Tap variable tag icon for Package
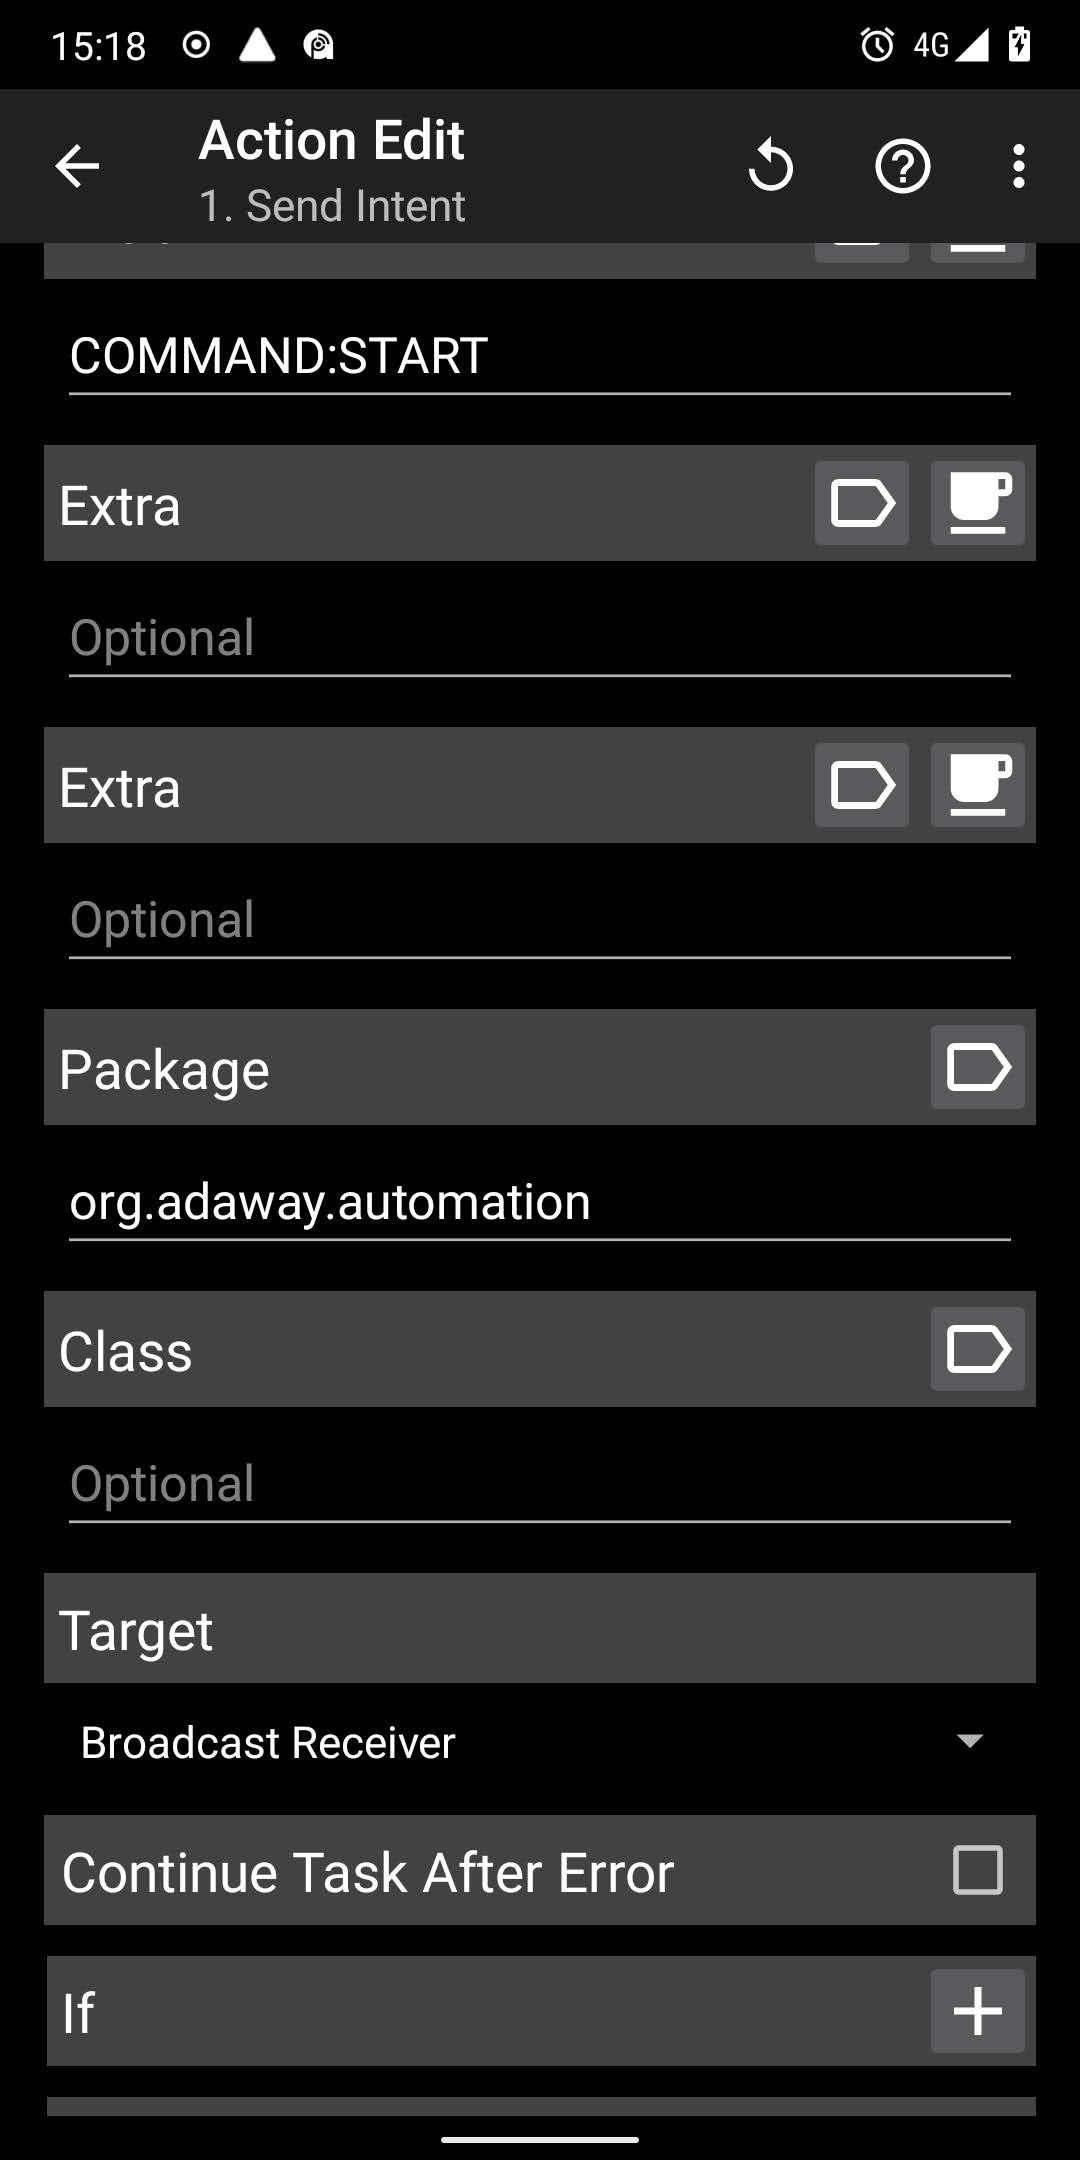The width and height of the screenshot is (1080, 2160). click(x=977, y=1067)
